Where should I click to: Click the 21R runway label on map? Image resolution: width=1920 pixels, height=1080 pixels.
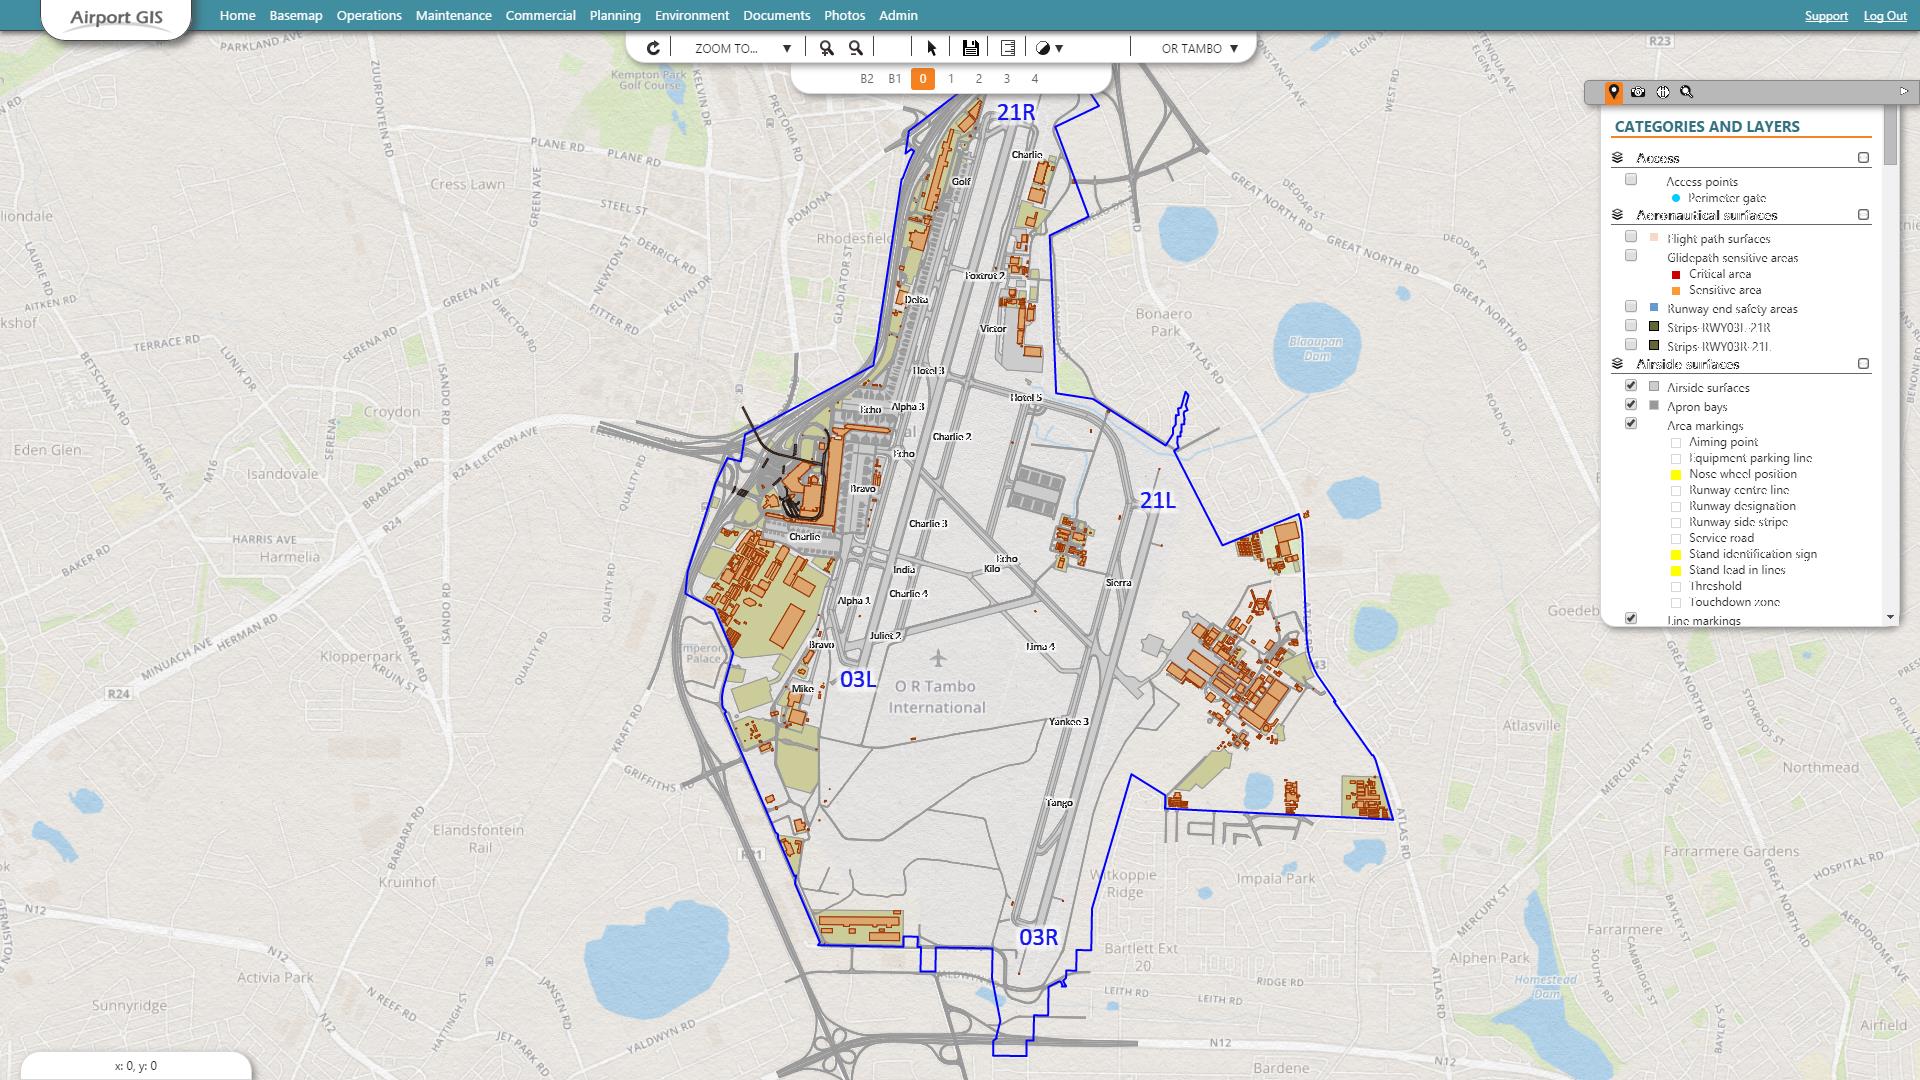coord(1016,113)
